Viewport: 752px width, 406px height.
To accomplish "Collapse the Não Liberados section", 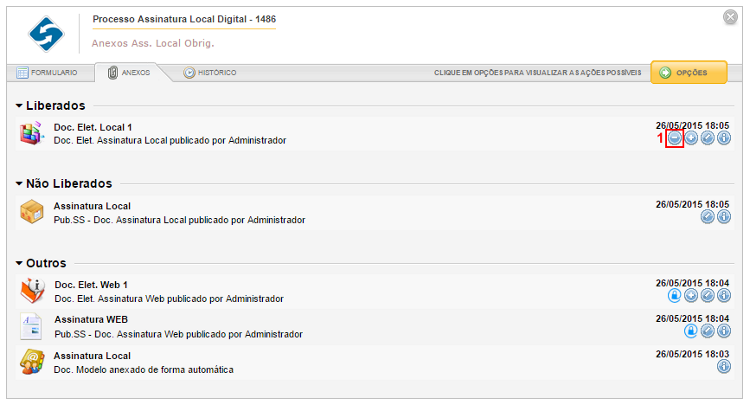I will click(19, 184).
